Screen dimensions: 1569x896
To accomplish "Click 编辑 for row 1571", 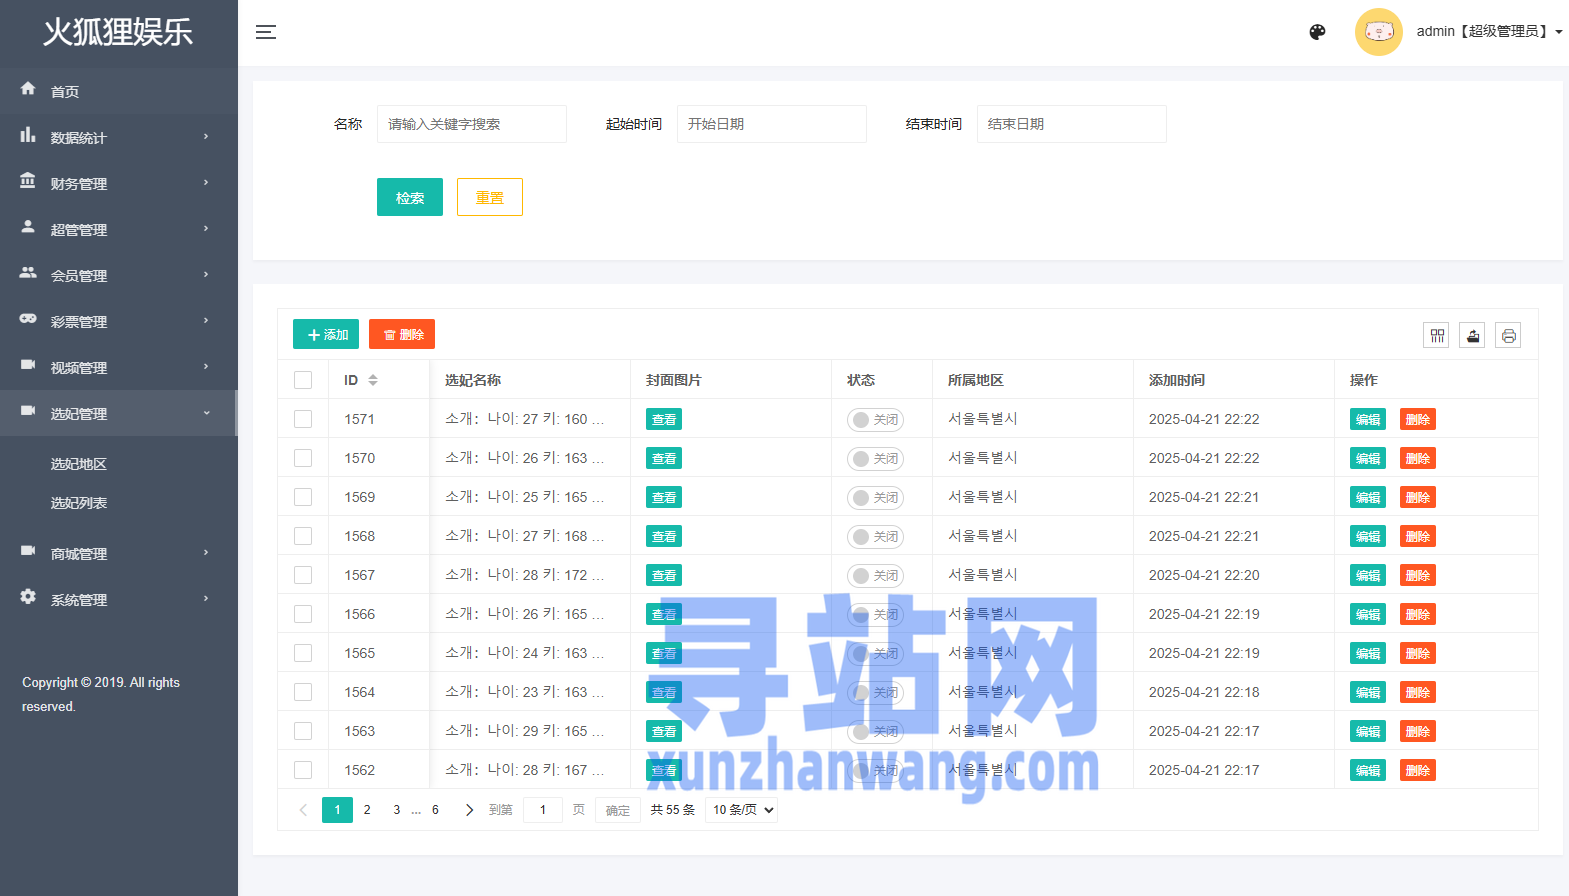I will coord(1368,419).
